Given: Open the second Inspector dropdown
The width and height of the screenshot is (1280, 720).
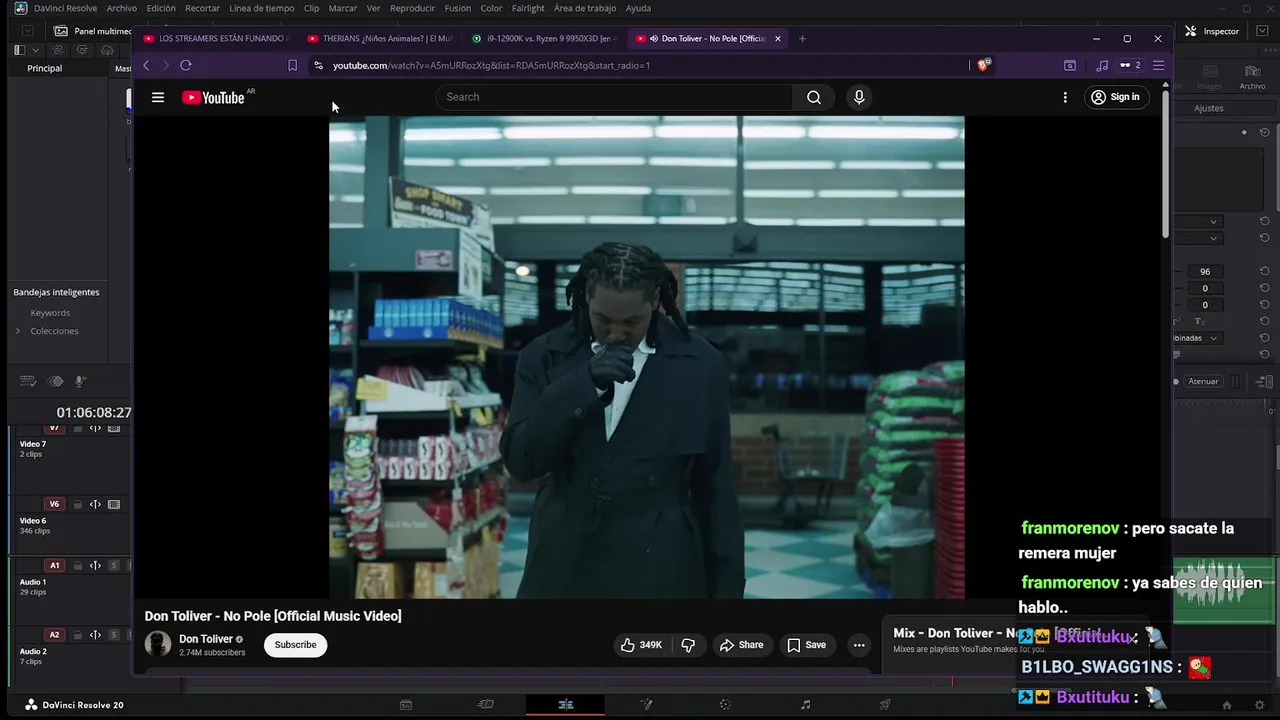Looking at the screenshot, I should click(1199, 238).
